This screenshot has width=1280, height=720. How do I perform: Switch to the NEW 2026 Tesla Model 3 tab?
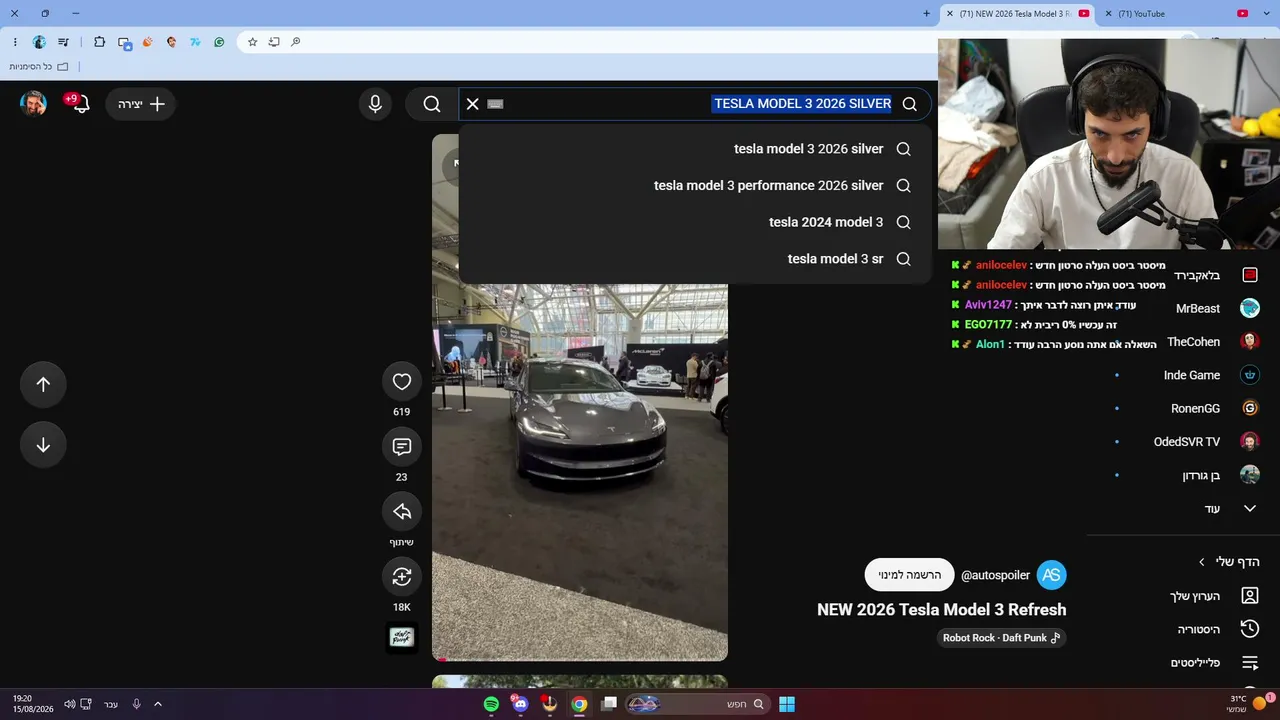pyautogui.click(x=1018, y=14)
